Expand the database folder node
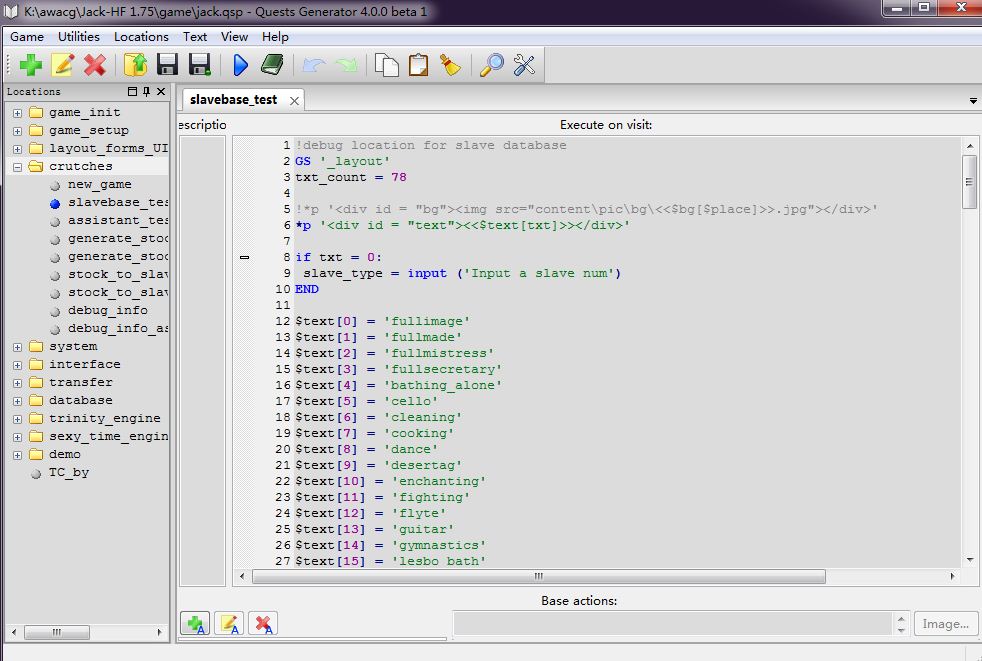Image resolution: width=982 pixels, height=661 pixels. pyautogui.click(x=17, y=401)
